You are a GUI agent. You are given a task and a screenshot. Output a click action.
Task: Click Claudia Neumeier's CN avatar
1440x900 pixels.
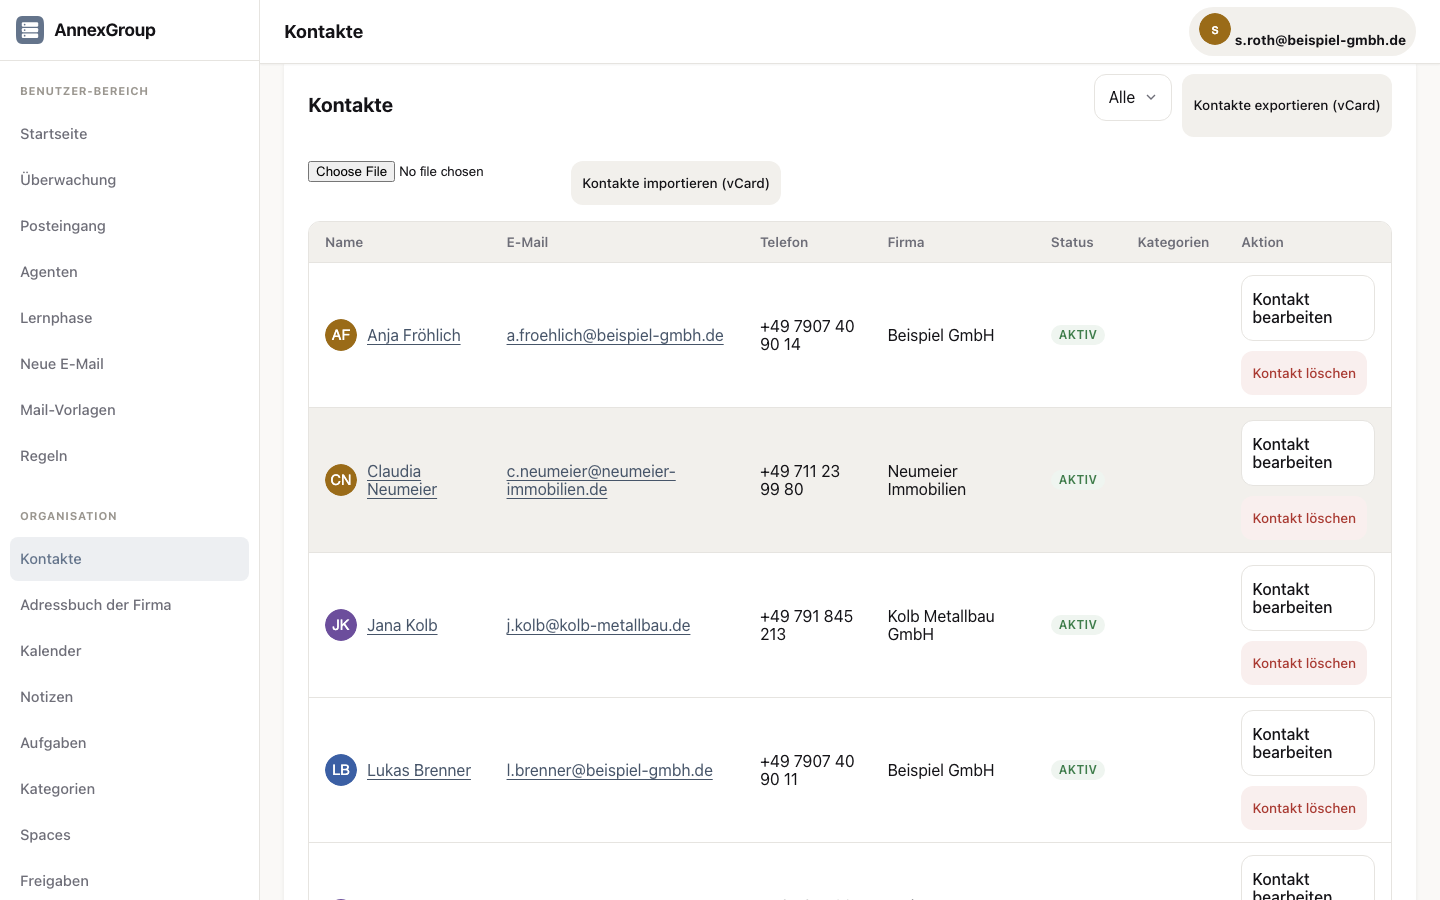pyautogui.click(x=341, y=480)
